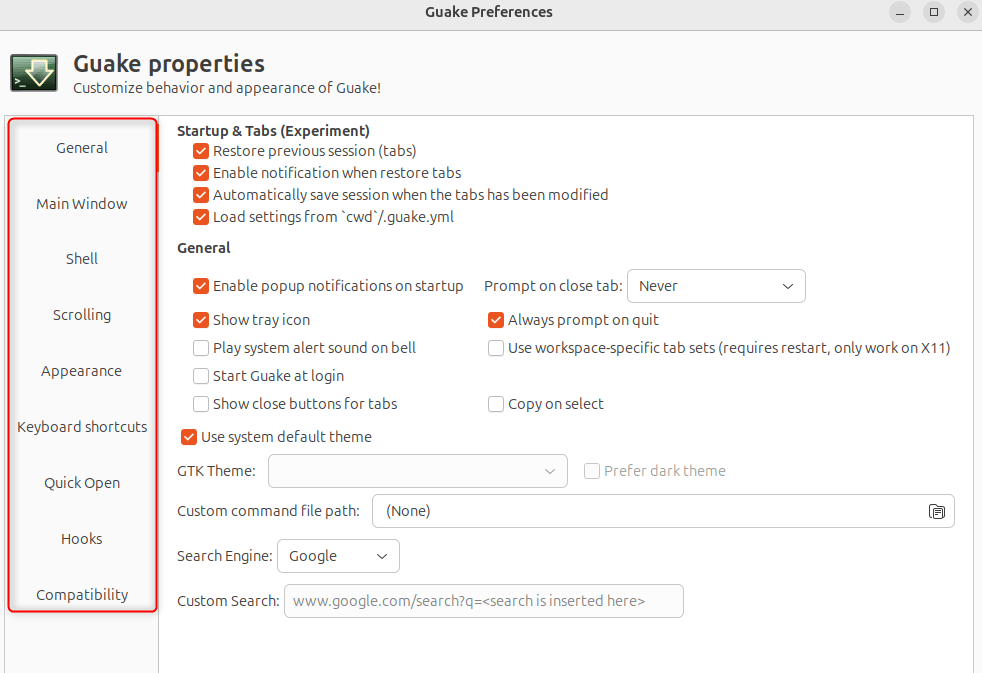Open the Appearance tab
This screenshot has height=673, width=982.
point(82,371)
